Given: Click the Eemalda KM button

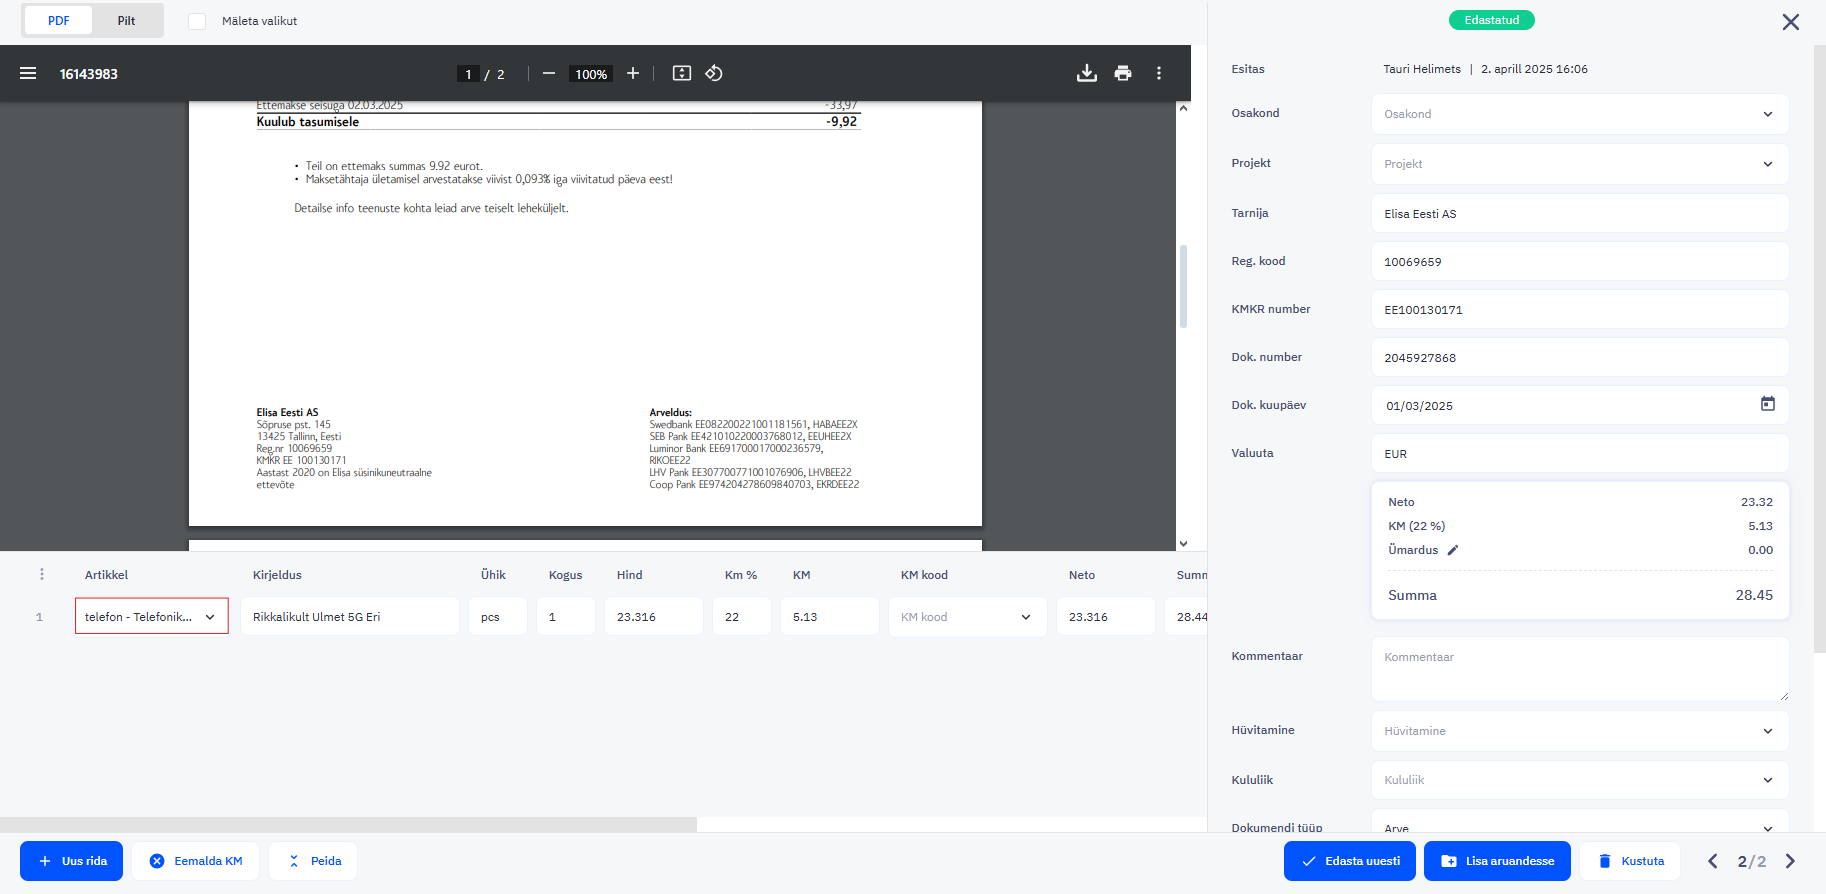Looking at the screenshot, I should pyautogui.click(x=196, y=861).
